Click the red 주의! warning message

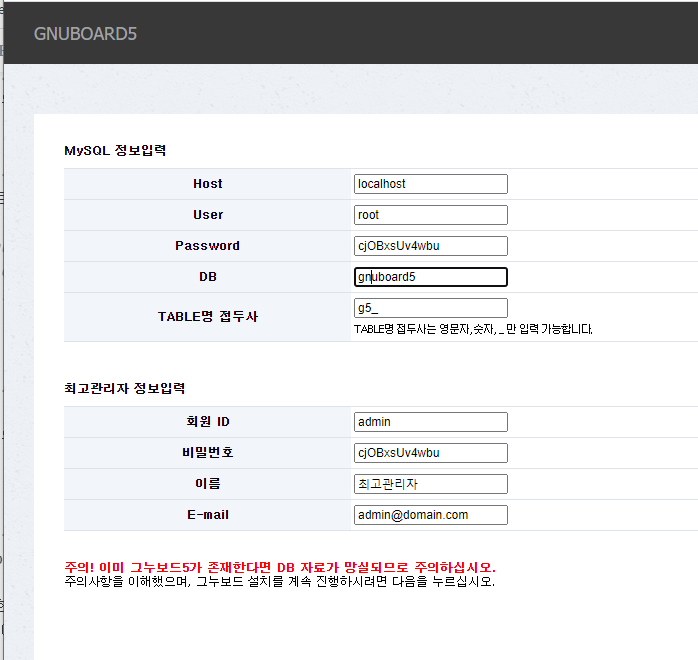(x=280, y=567)
